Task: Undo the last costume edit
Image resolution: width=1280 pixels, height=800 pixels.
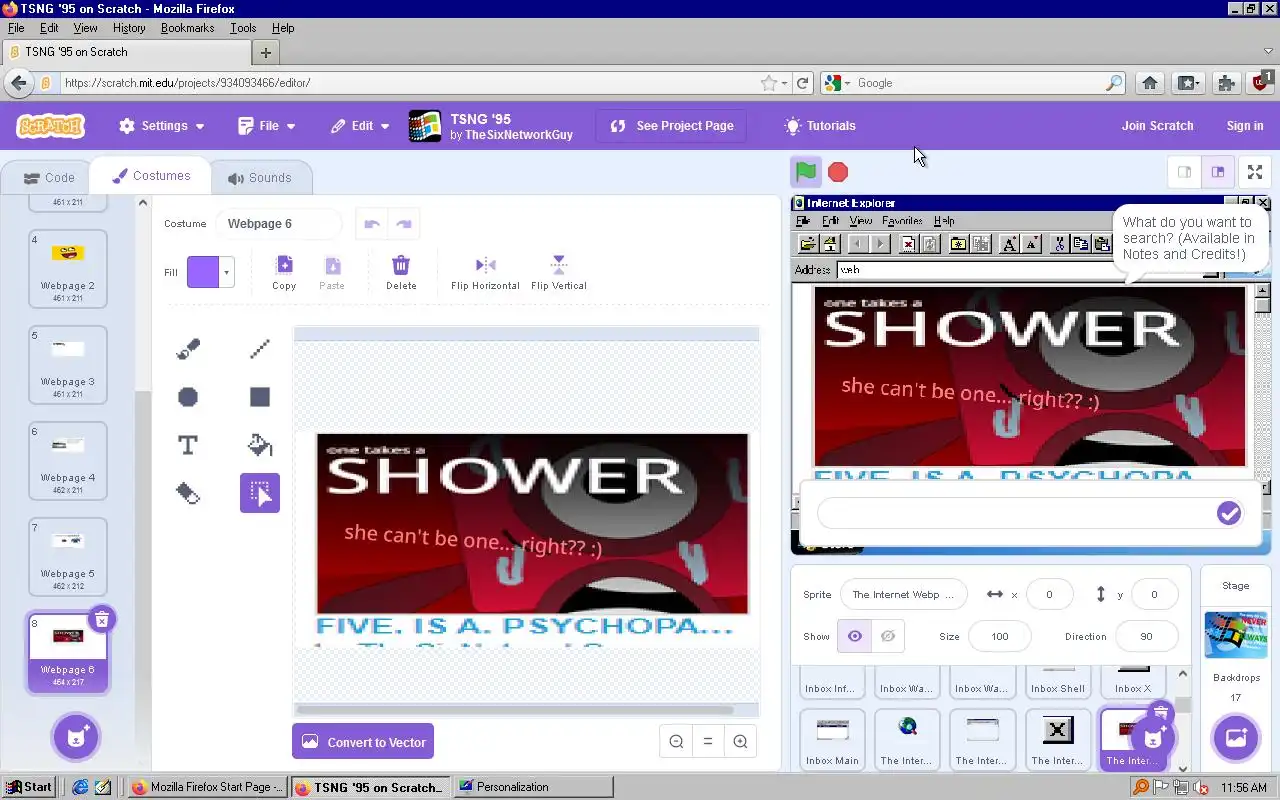Action: point(372,224)
